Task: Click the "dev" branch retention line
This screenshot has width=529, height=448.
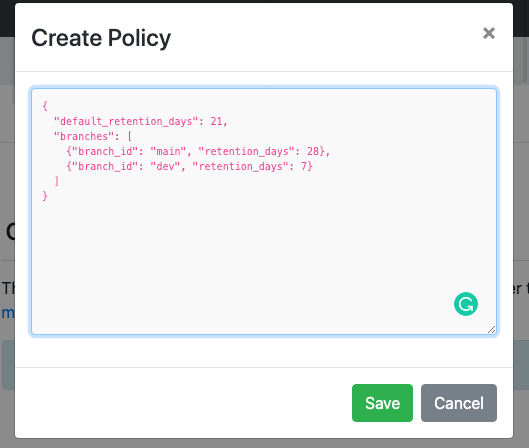Action: click(189, 166)
